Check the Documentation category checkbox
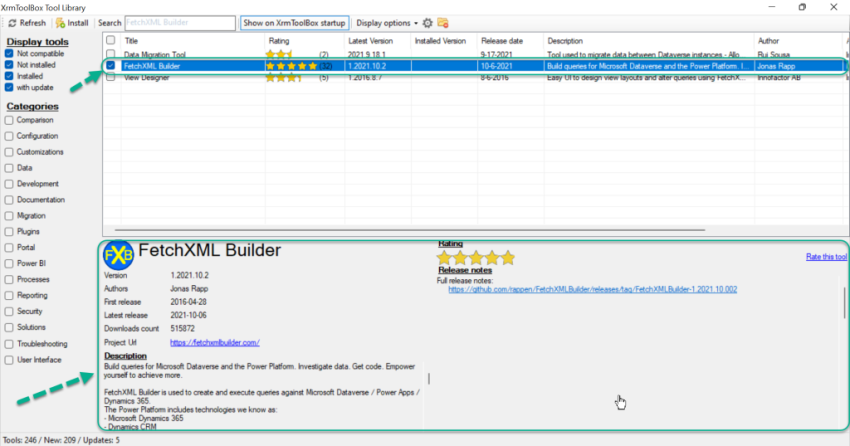The image size is (850, 446). coord(9,200)
